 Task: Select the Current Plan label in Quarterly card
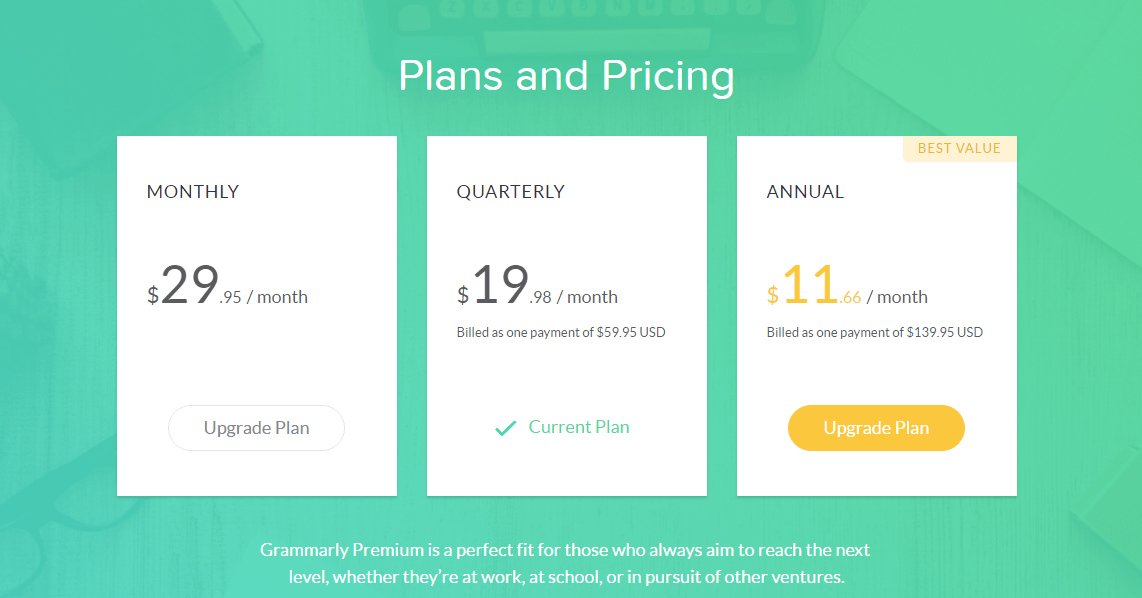tap(579, 427)
